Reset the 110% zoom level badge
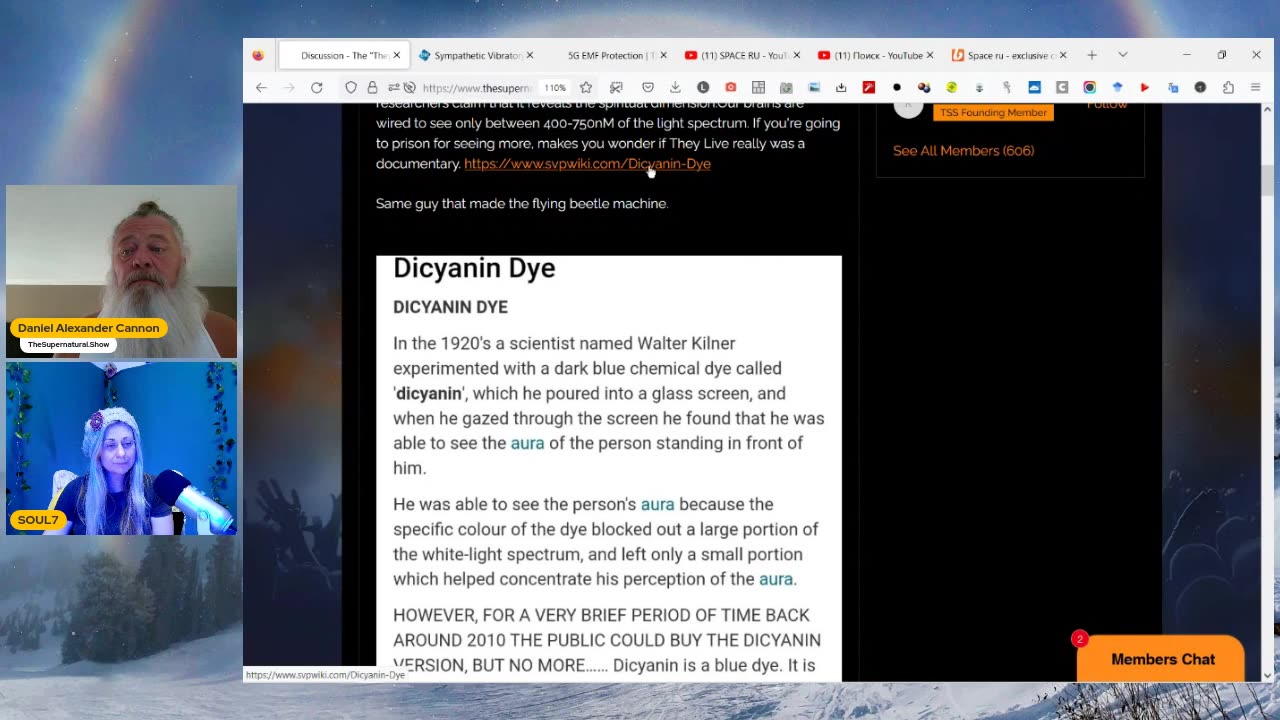 point(555,88)
